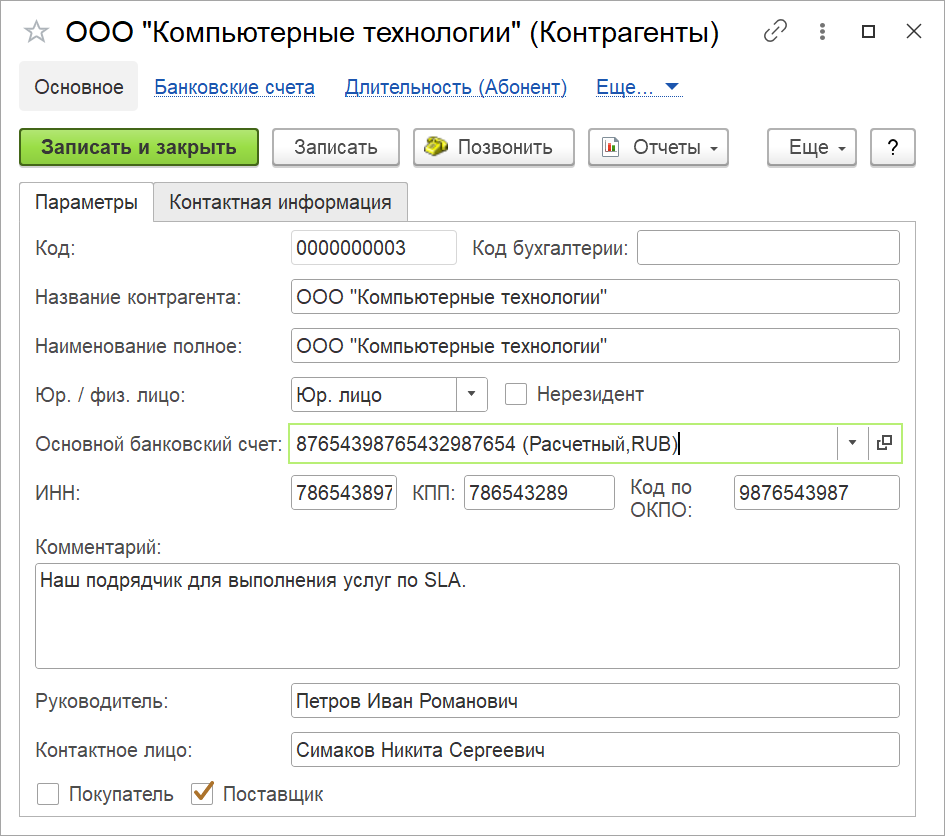Click the open-form icon beside bank account
This screenshot has width=945, height=836.
tap(884, 444)
